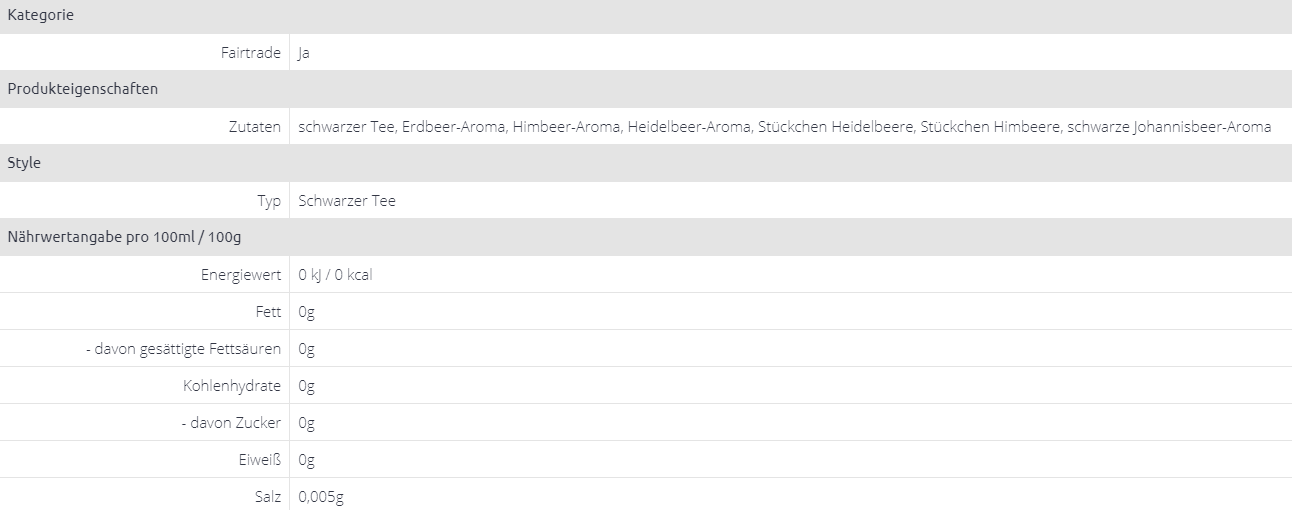Click the Style section header

click(24, 163)
